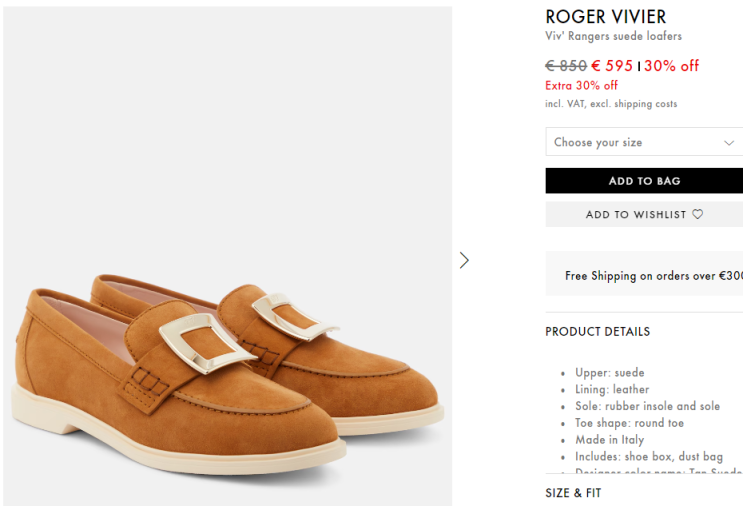Select the Made in Italy detail line
743x506 pixels.
tap(610, 440)
